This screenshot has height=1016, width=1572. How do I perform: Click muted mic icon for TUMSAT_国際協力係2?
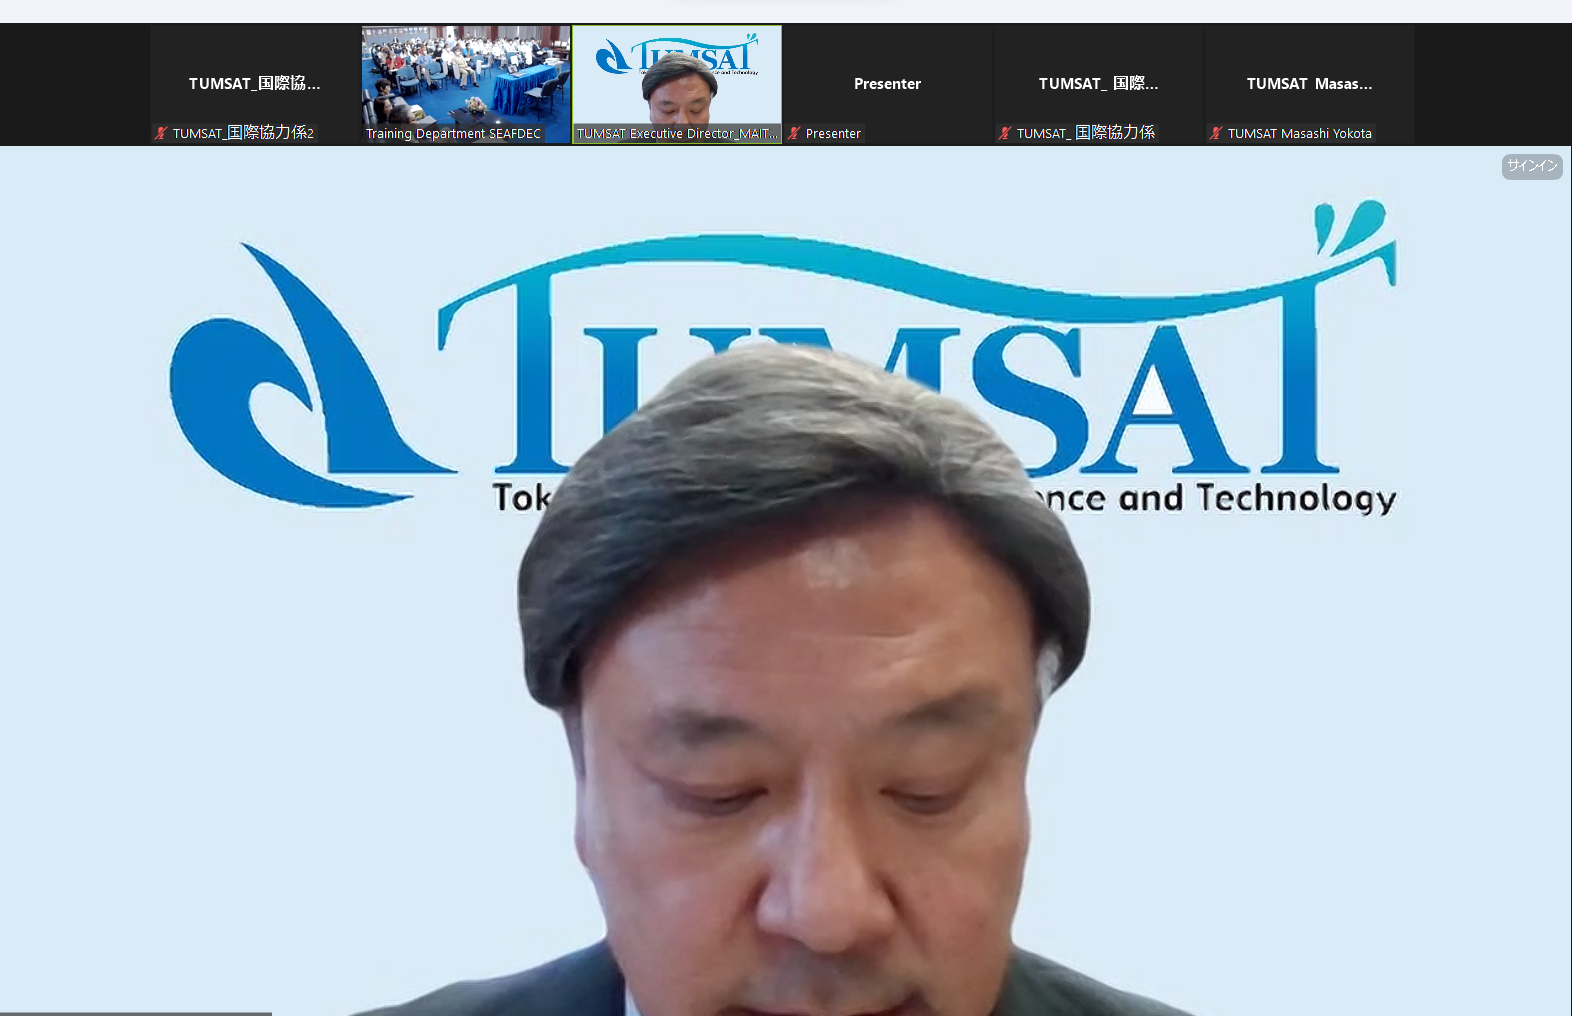point(161,133)
